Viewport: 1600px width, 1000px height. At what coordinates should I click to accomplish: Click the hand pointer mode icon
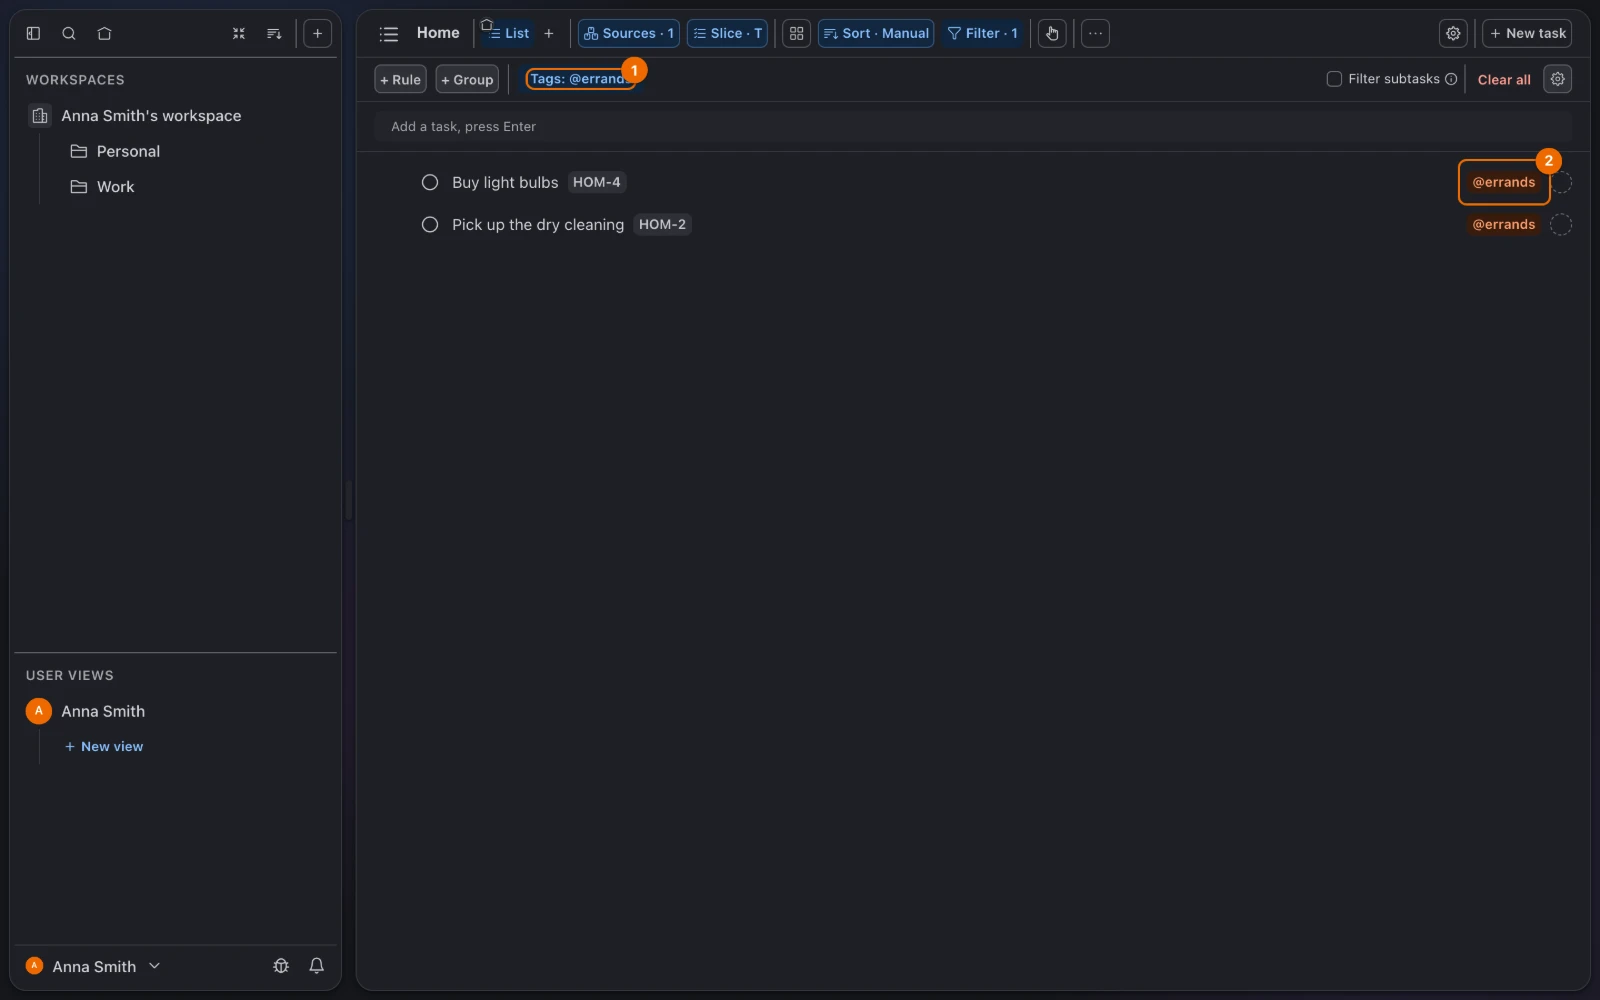[1052, 33]
